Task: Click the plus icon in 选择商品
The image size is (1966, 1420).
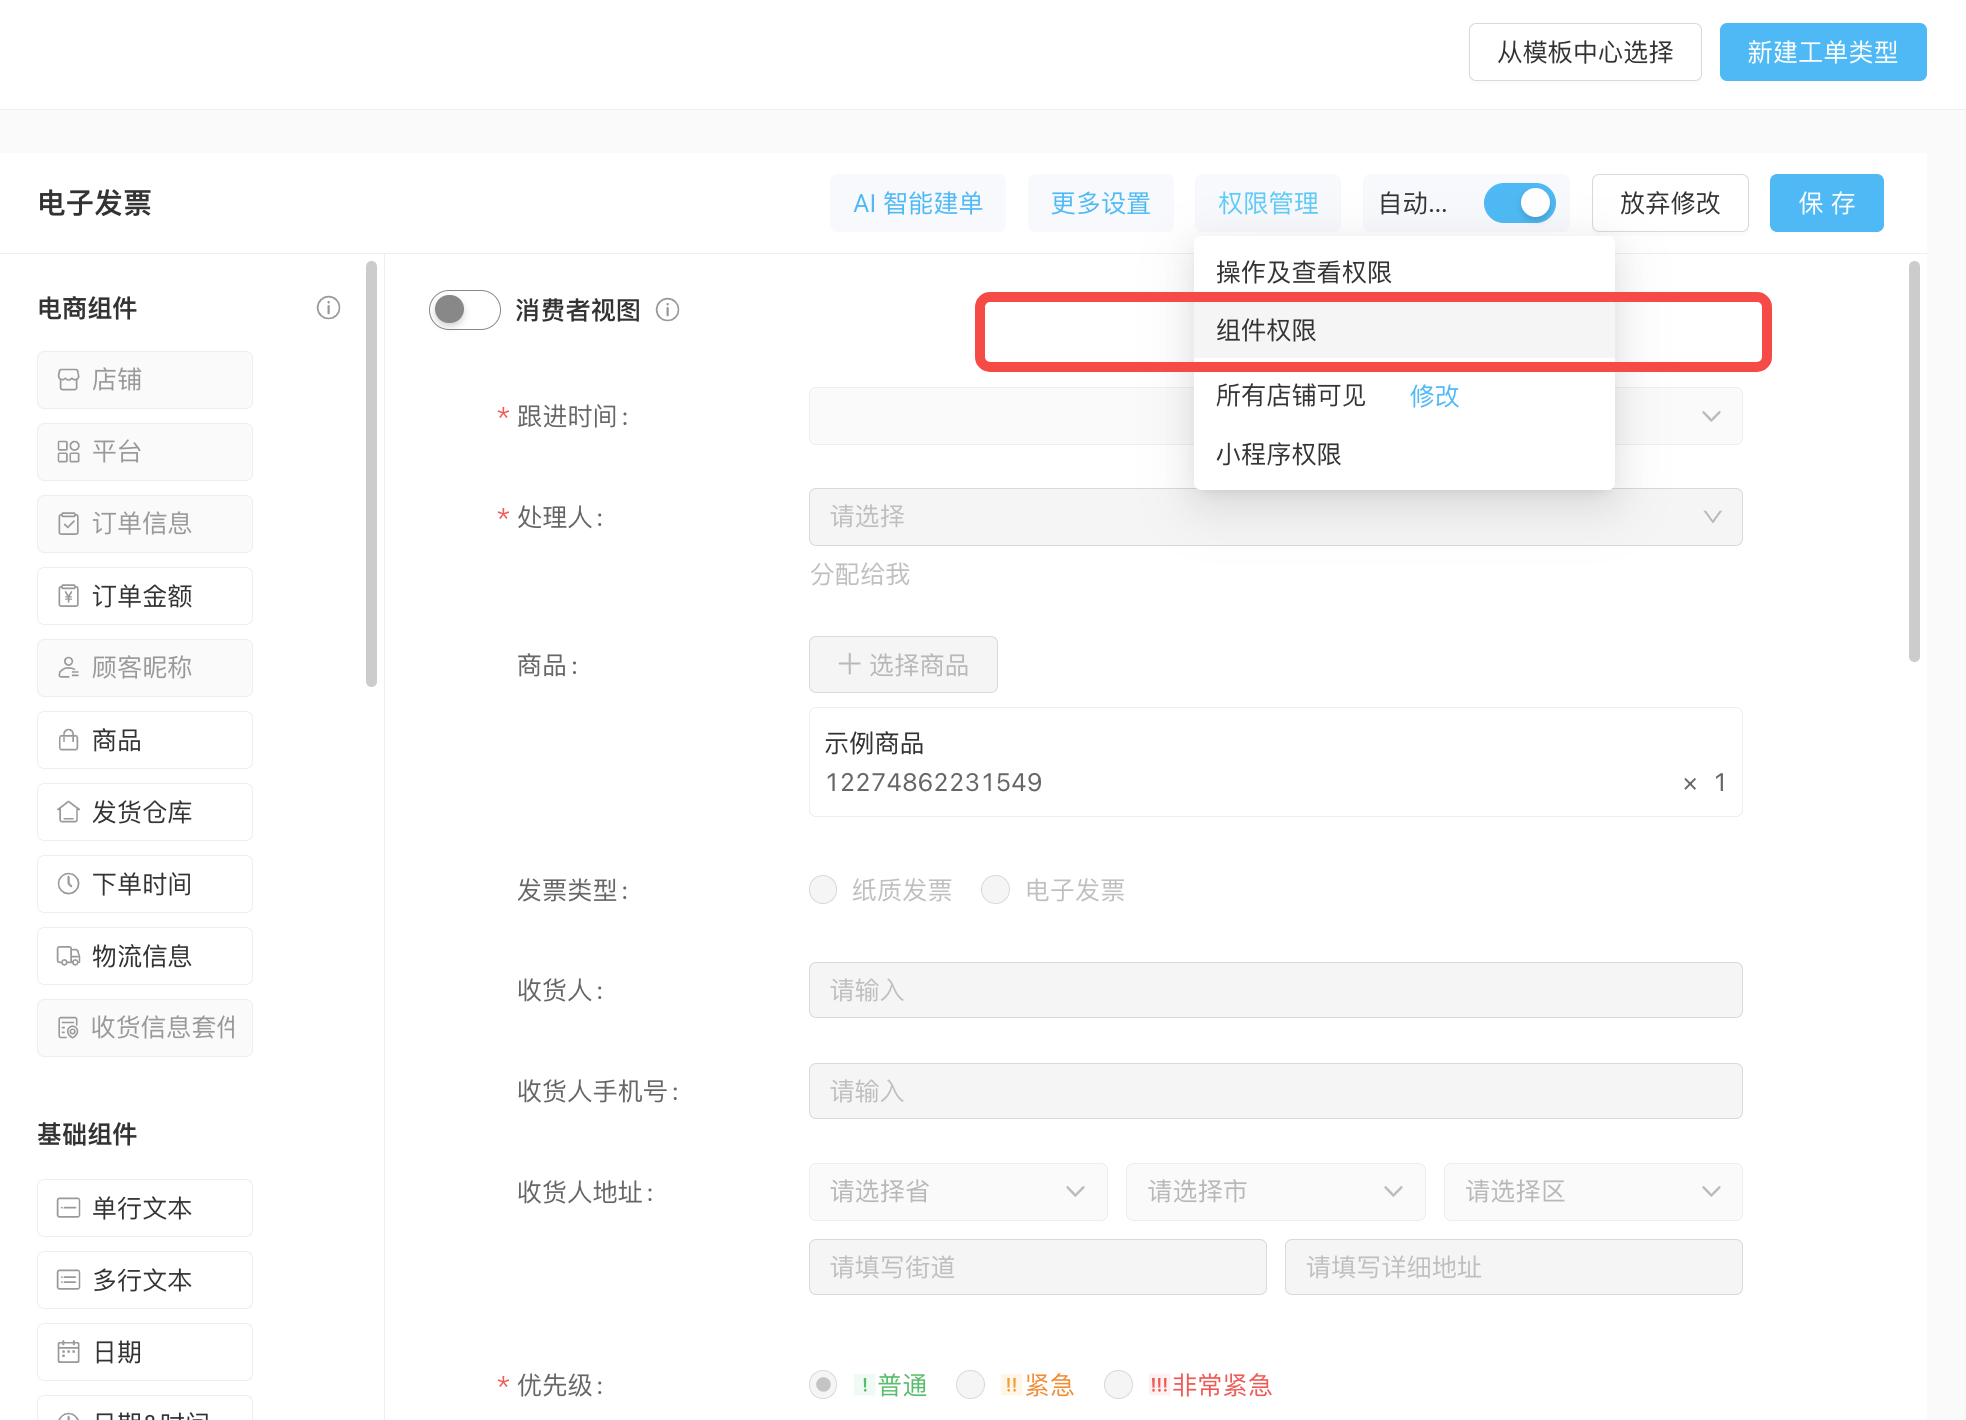Action: coord(849,664)
